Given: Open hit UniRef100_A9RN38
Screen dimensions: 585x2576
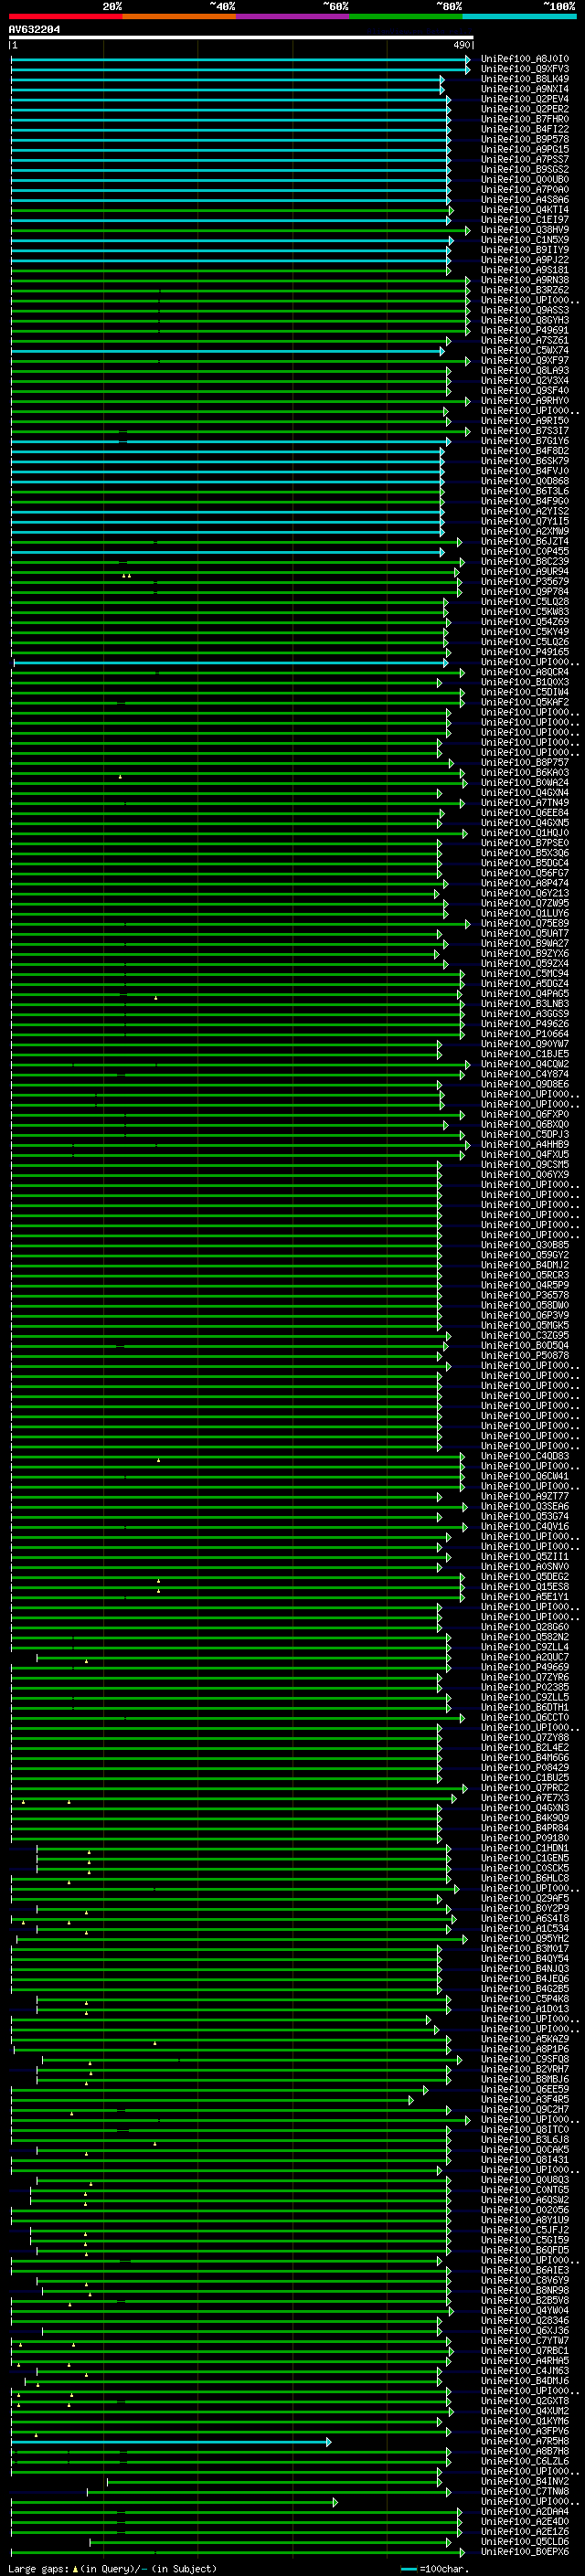Looking at the screenshot, I should [525, 280].
